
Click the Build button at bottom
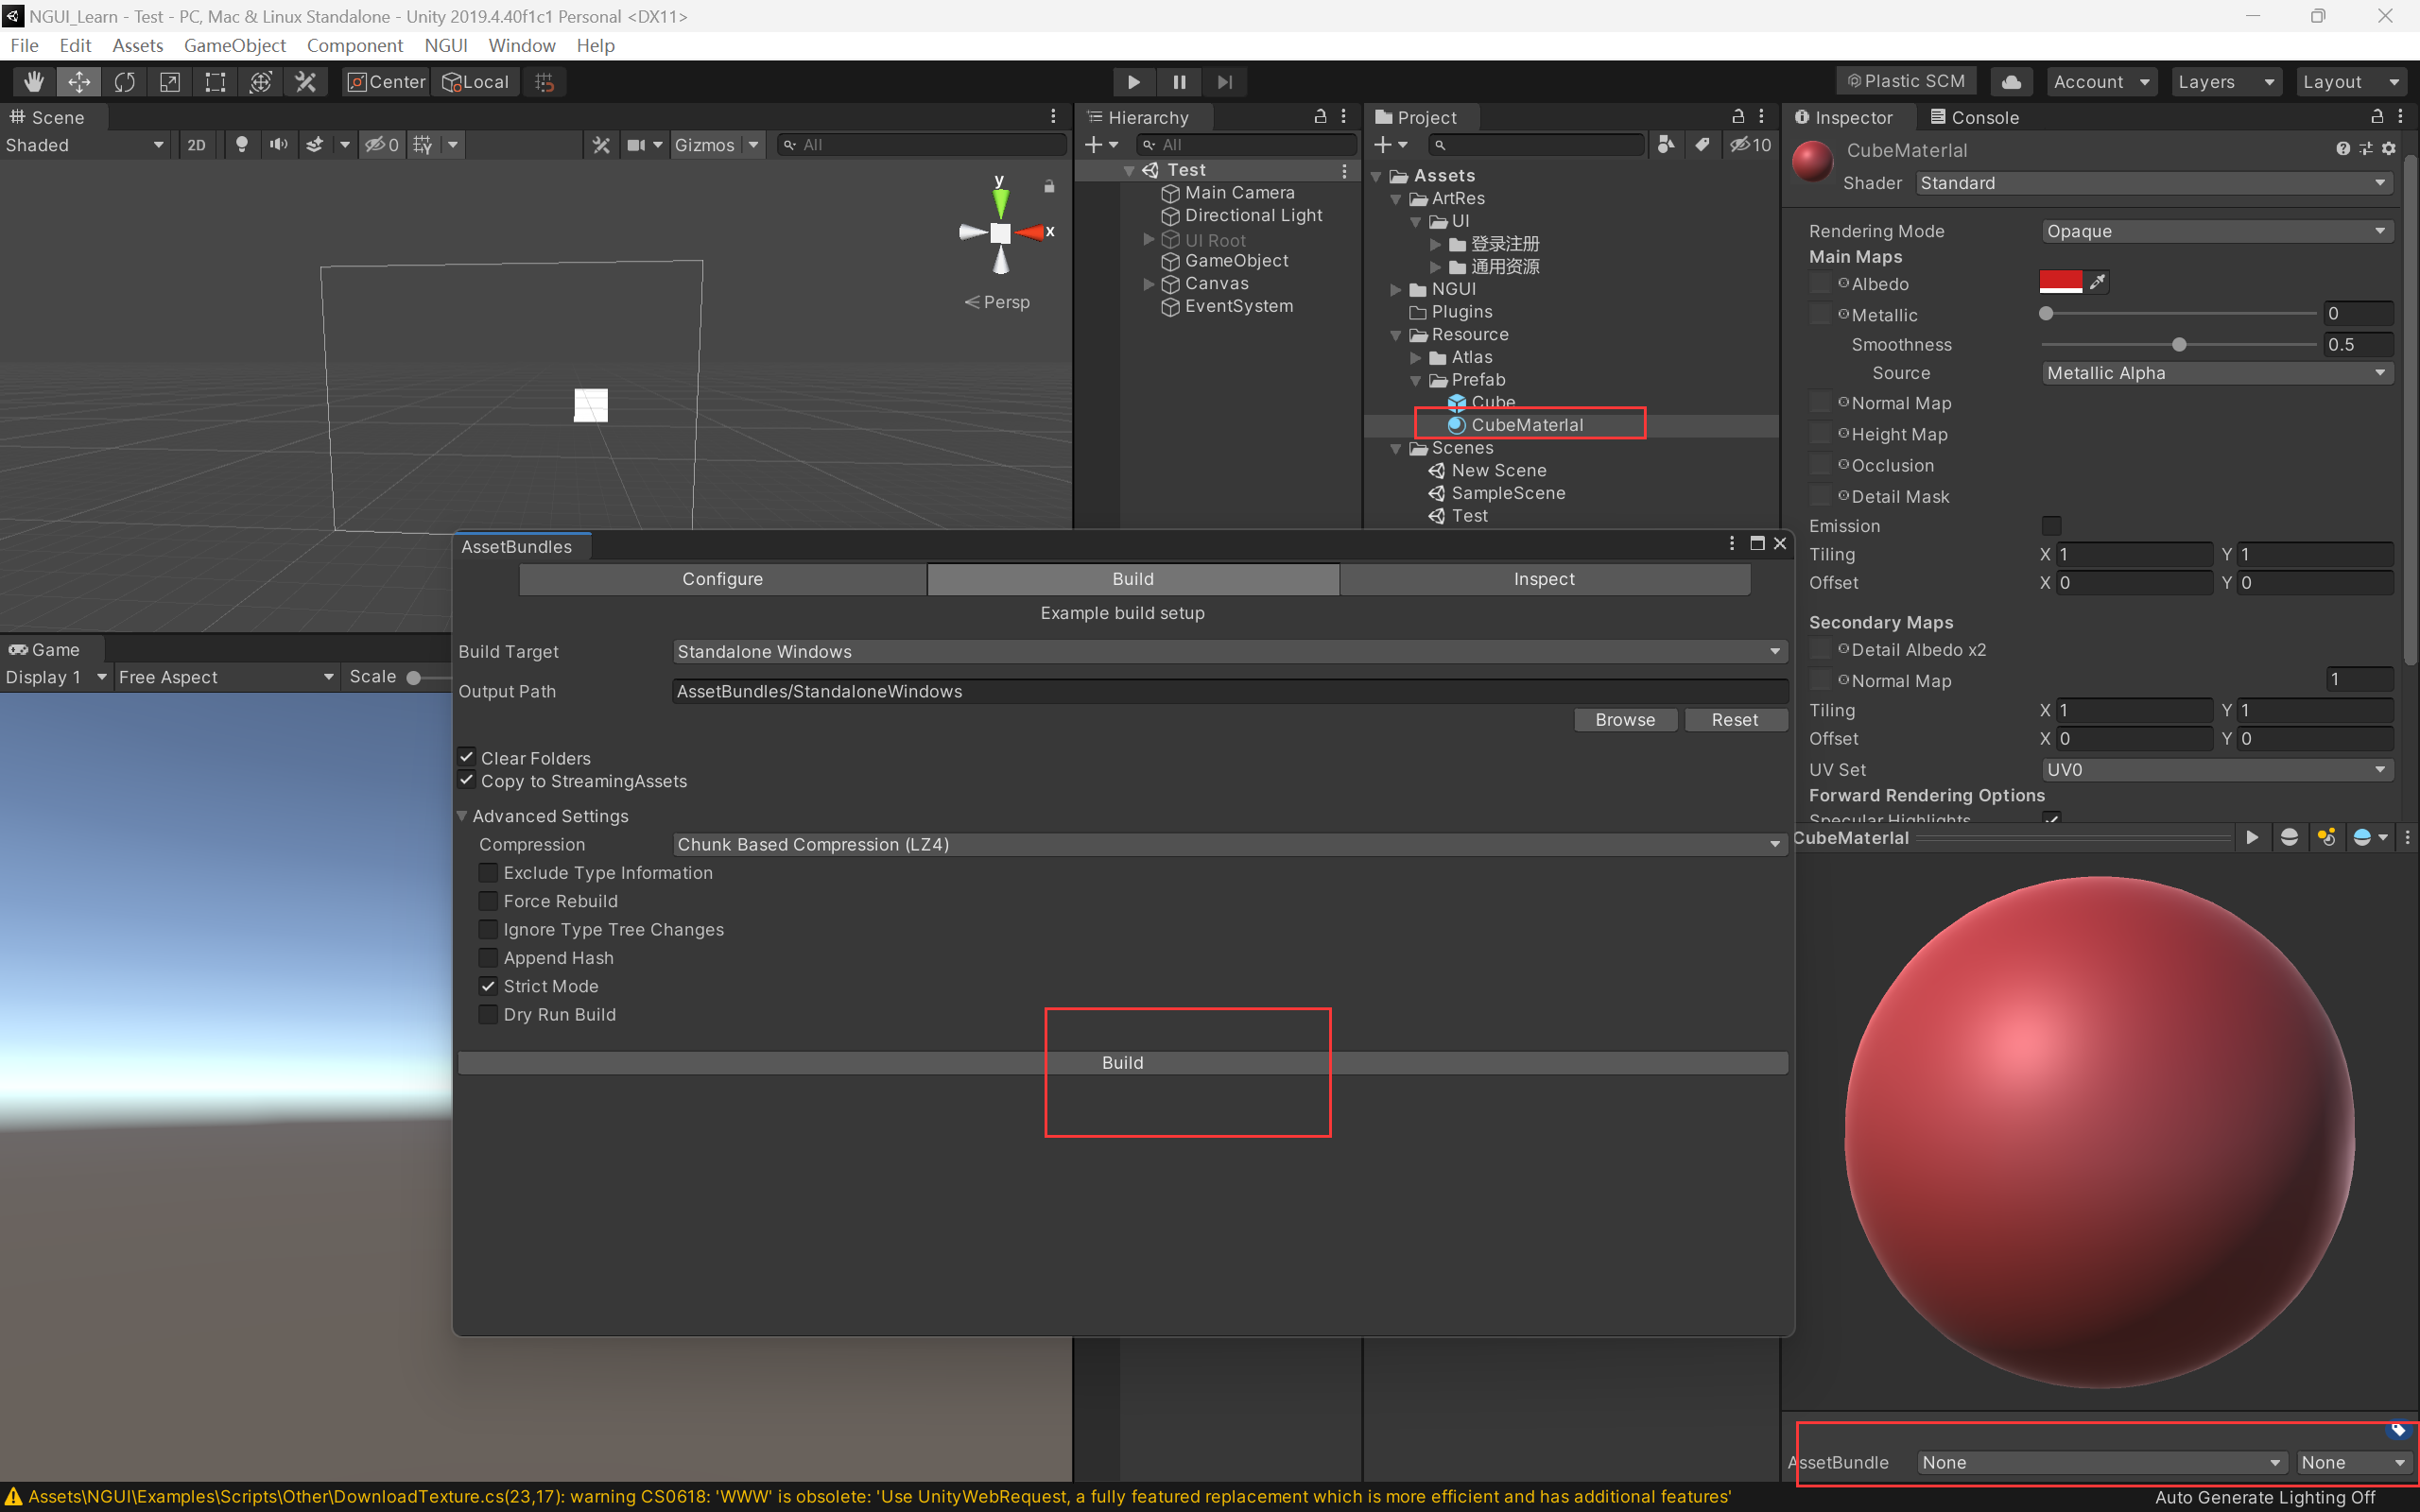[x=1122, y=1062]
